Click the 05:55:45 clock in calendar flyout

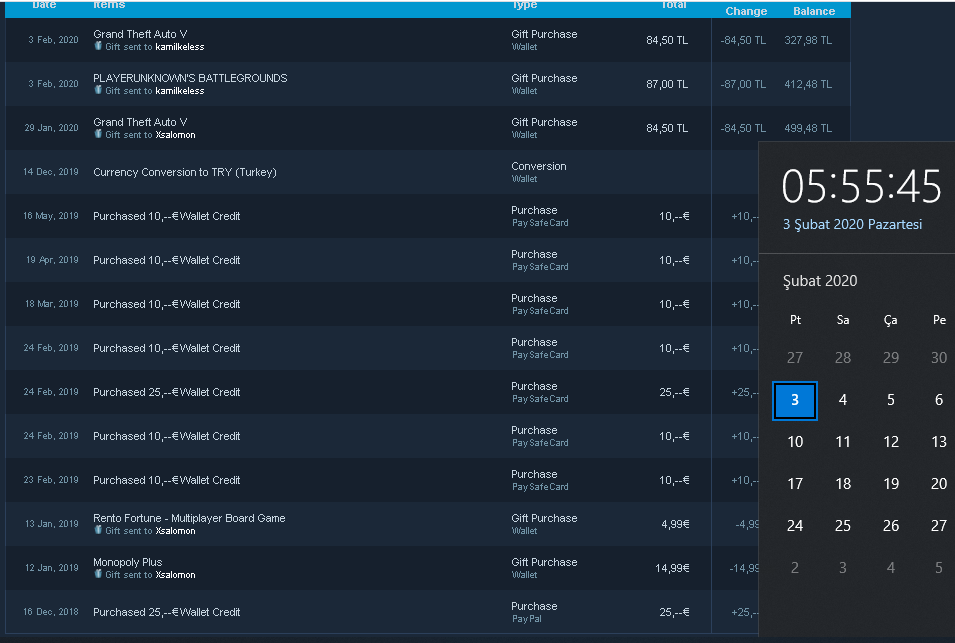point(861,186)
